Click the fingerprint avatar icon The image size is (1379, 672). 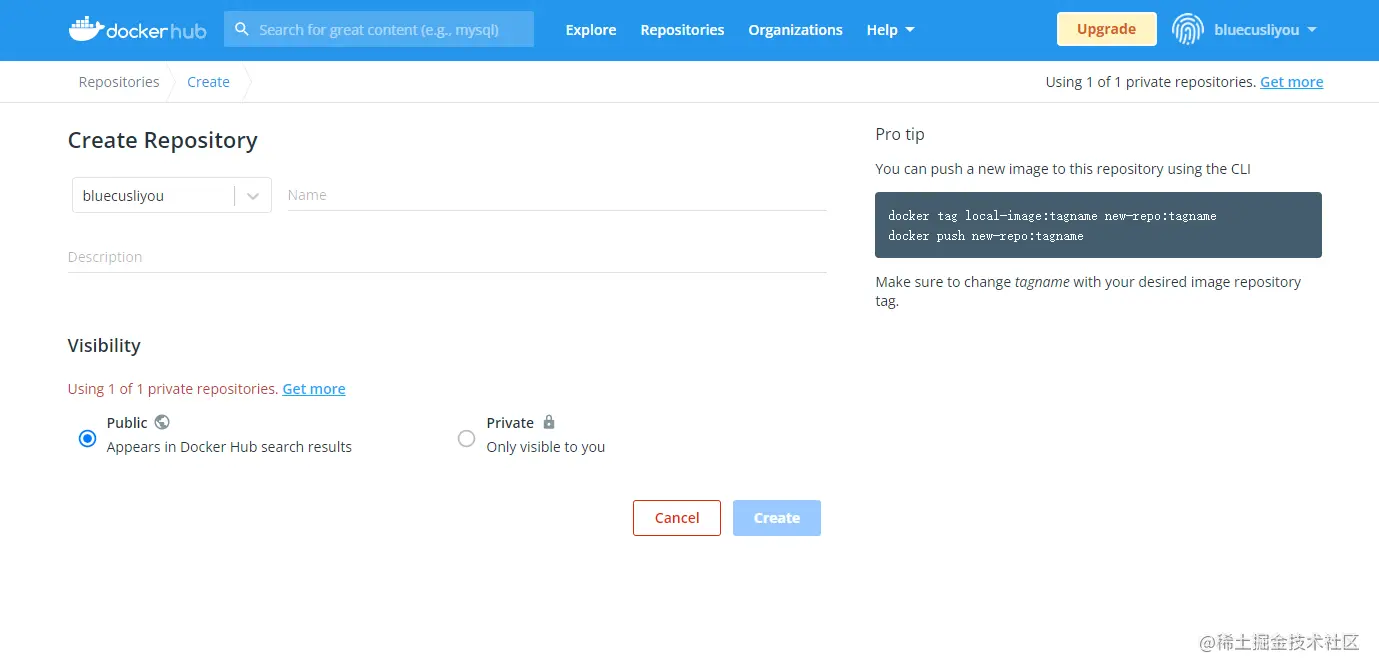[1188, 30]
